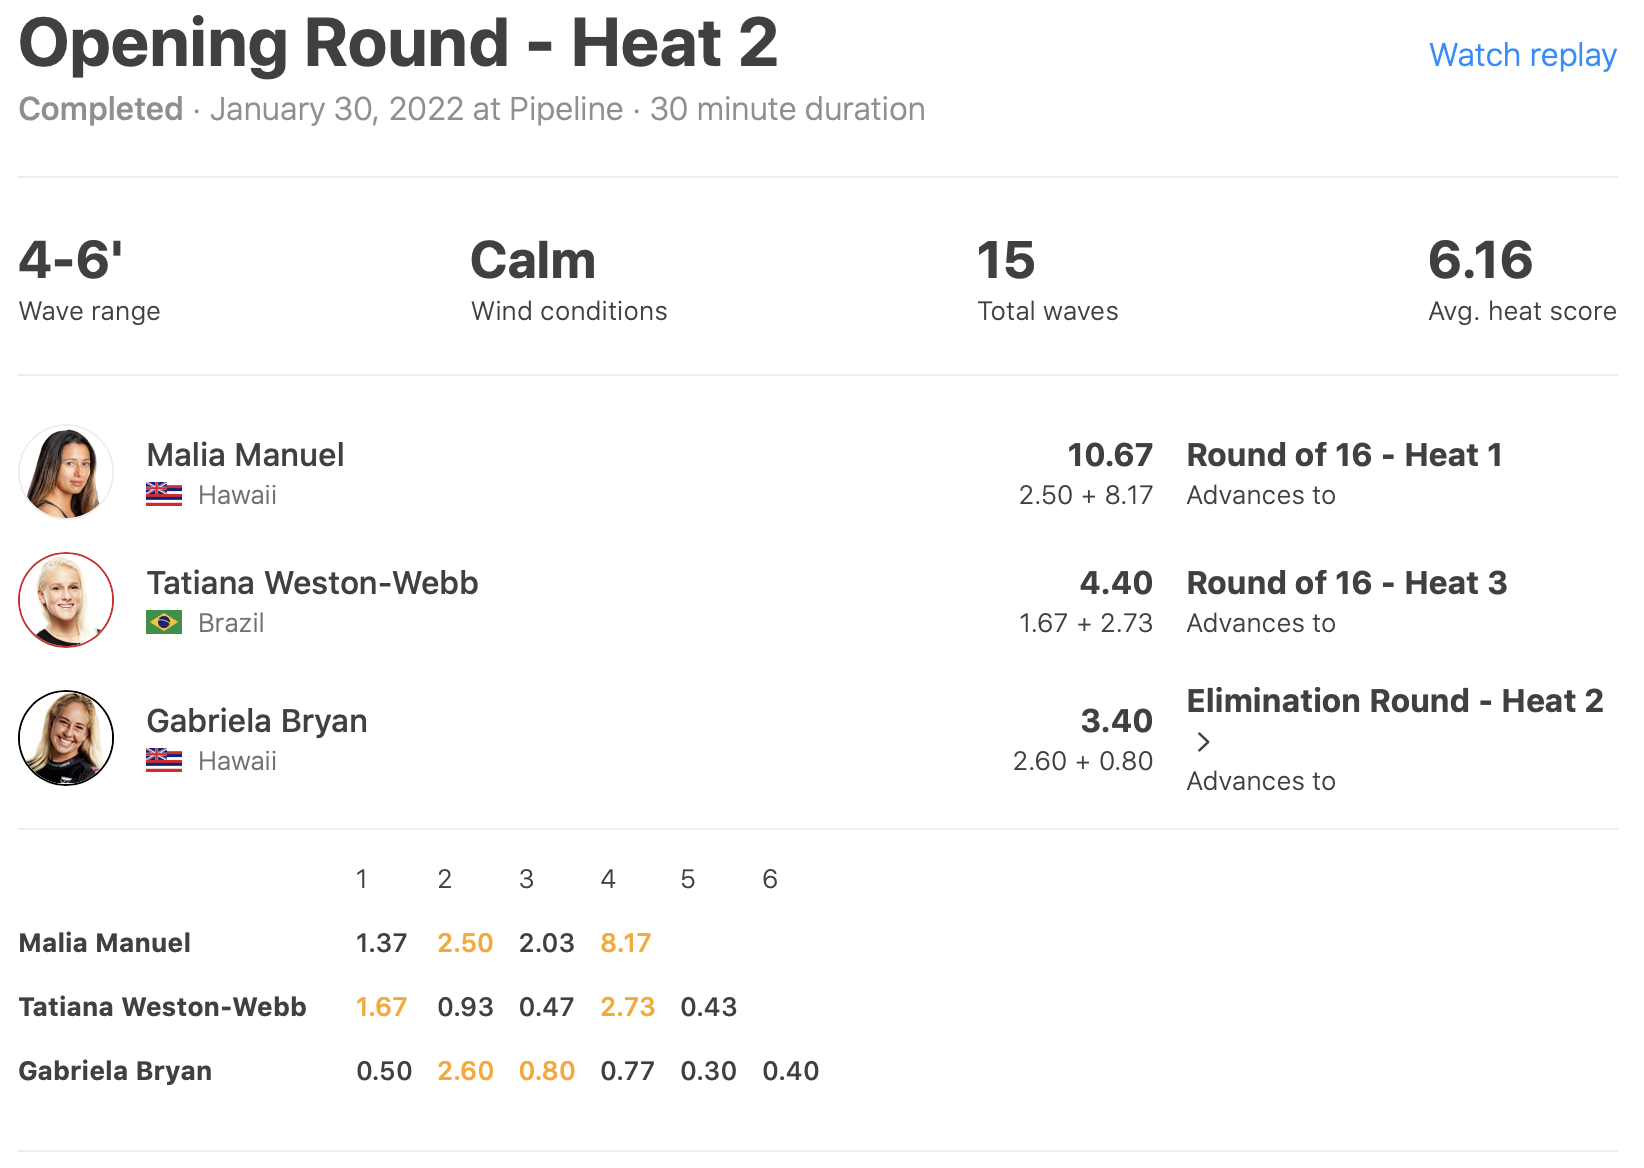Click Hawaii flag icon under Gabriela Bryan
Viewport: 1644px width, 1168px height.
pos(164,761)
